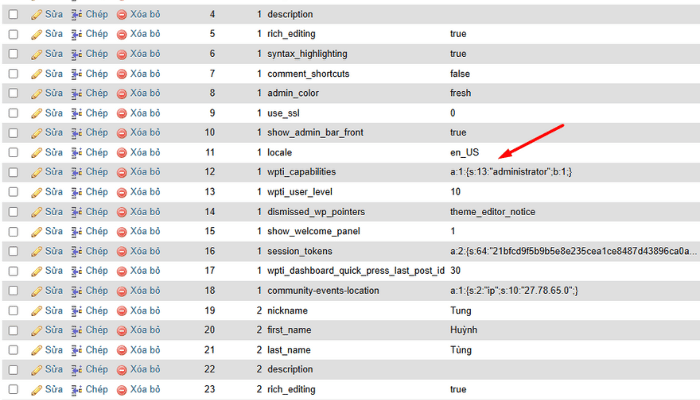Select the checkbox for the wpti_capabilities row
700x400 pixels.
(13, 172)
